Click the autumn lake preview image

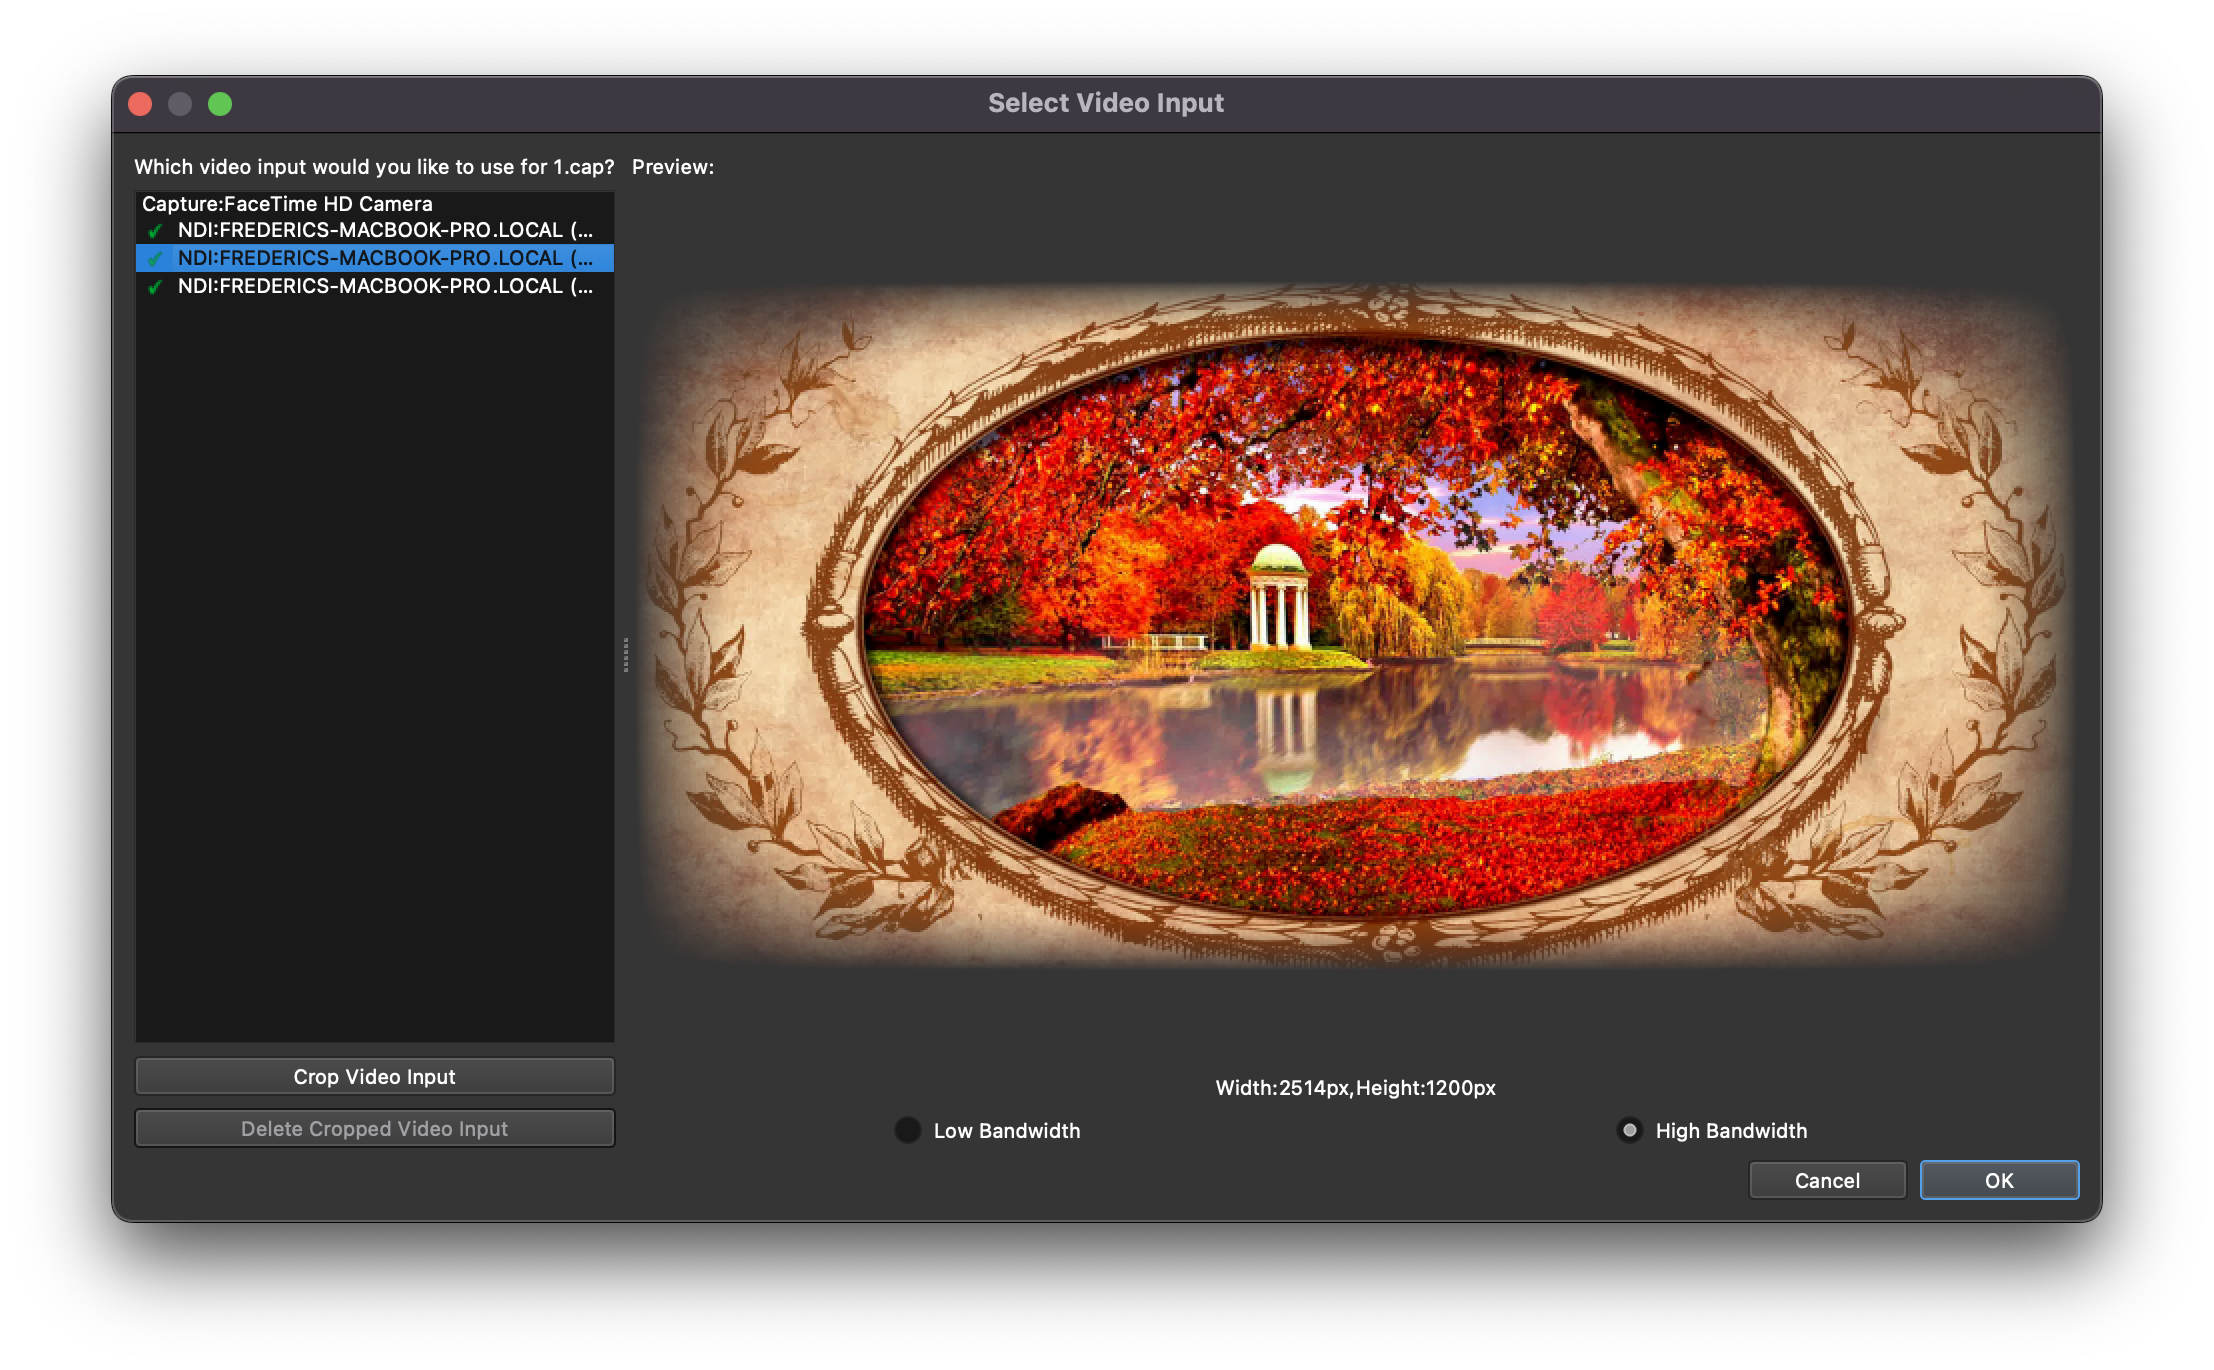1355,625
